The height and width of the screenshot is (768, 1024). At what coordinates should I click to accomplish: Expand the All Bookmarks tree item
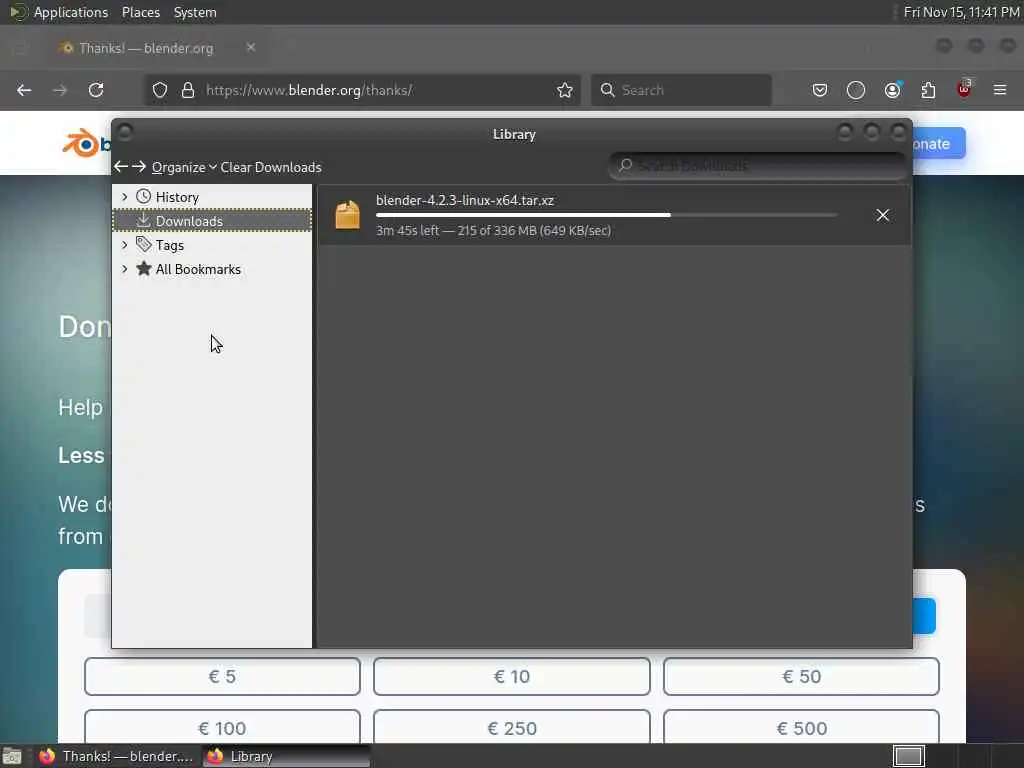coord(125,269)
